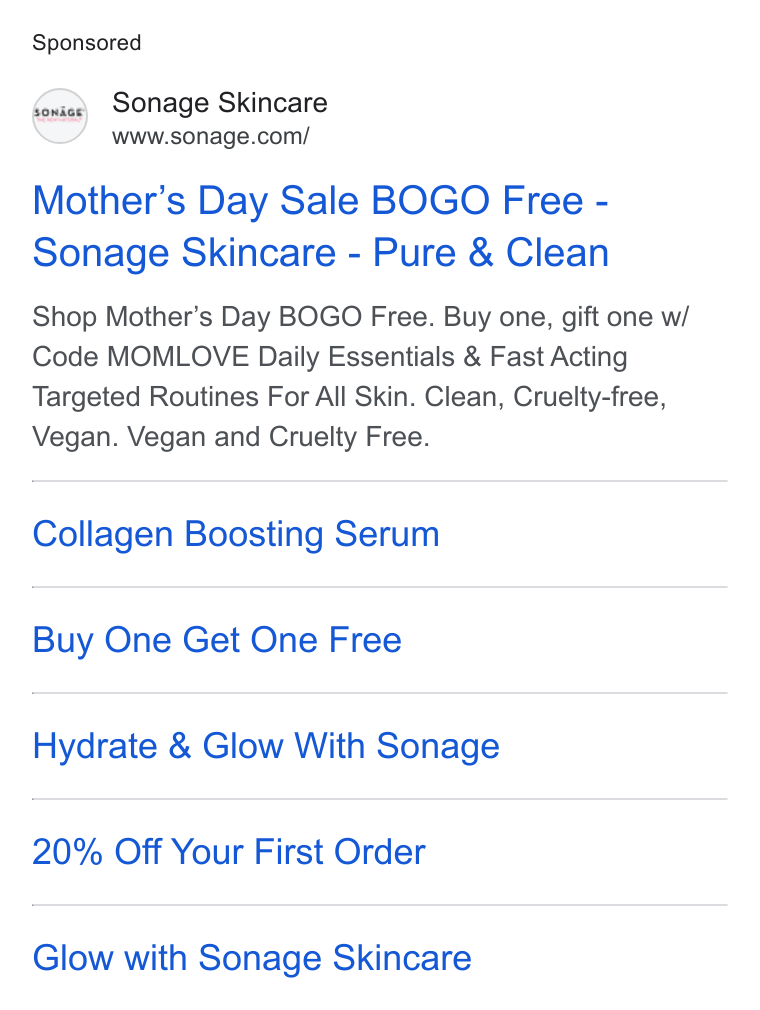Click the Sonage circular logo icon
The image size is (760, 1010).
pos(60,116)
